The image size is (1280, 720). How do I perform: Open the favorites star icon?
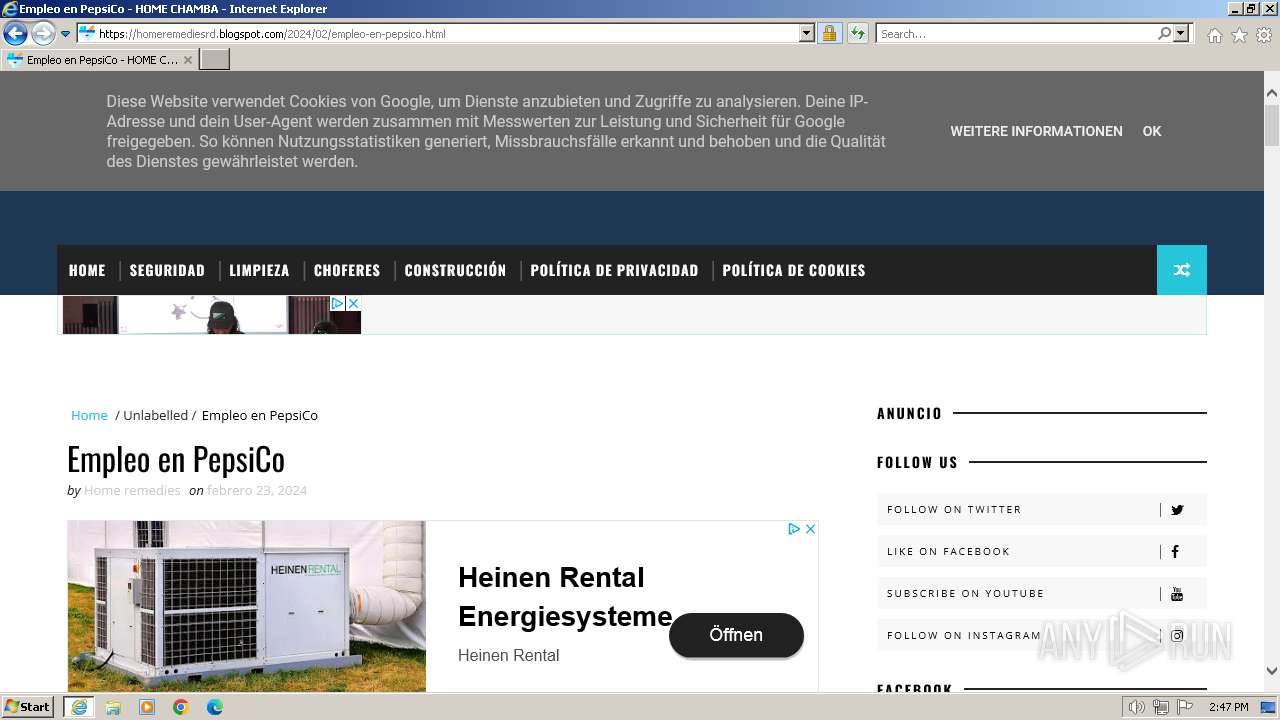[x=1239, y=35]
